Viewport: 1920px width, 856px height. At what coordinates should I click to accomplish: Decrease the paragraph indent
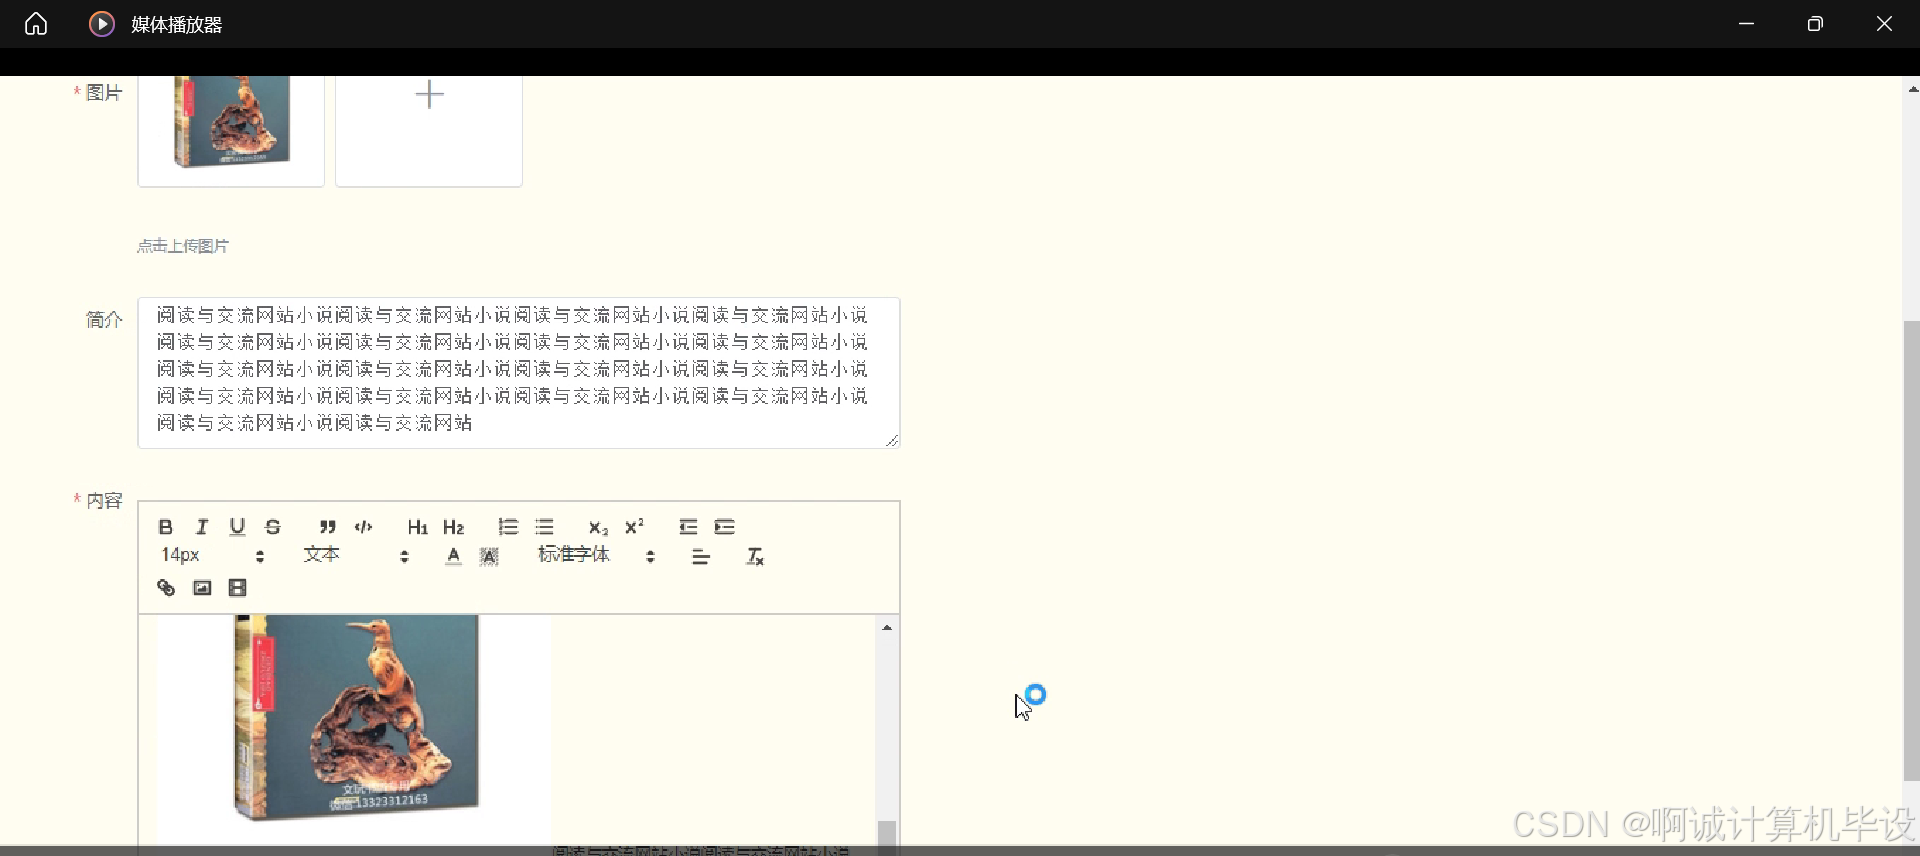688,527
